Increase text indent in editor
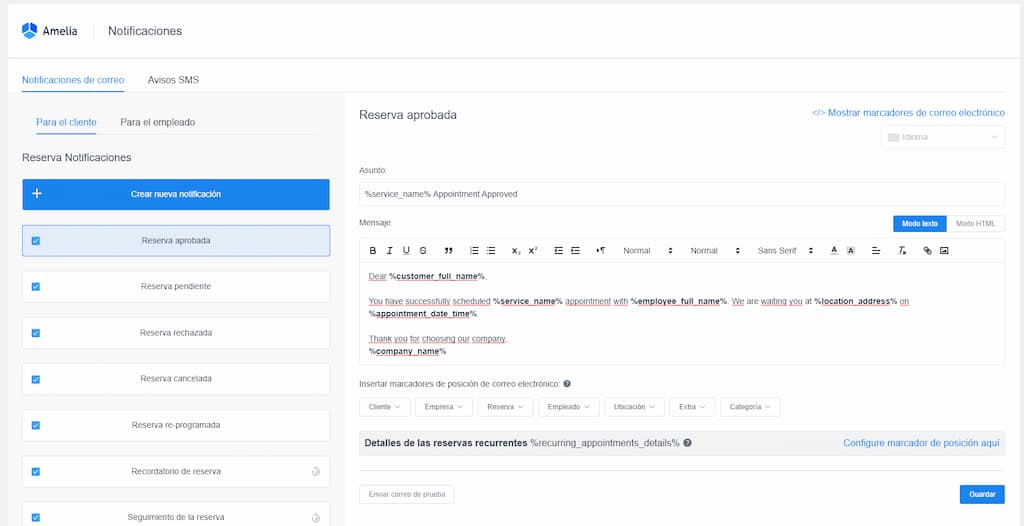Screen dimensions: 1024x526 (x=575, y=250)
